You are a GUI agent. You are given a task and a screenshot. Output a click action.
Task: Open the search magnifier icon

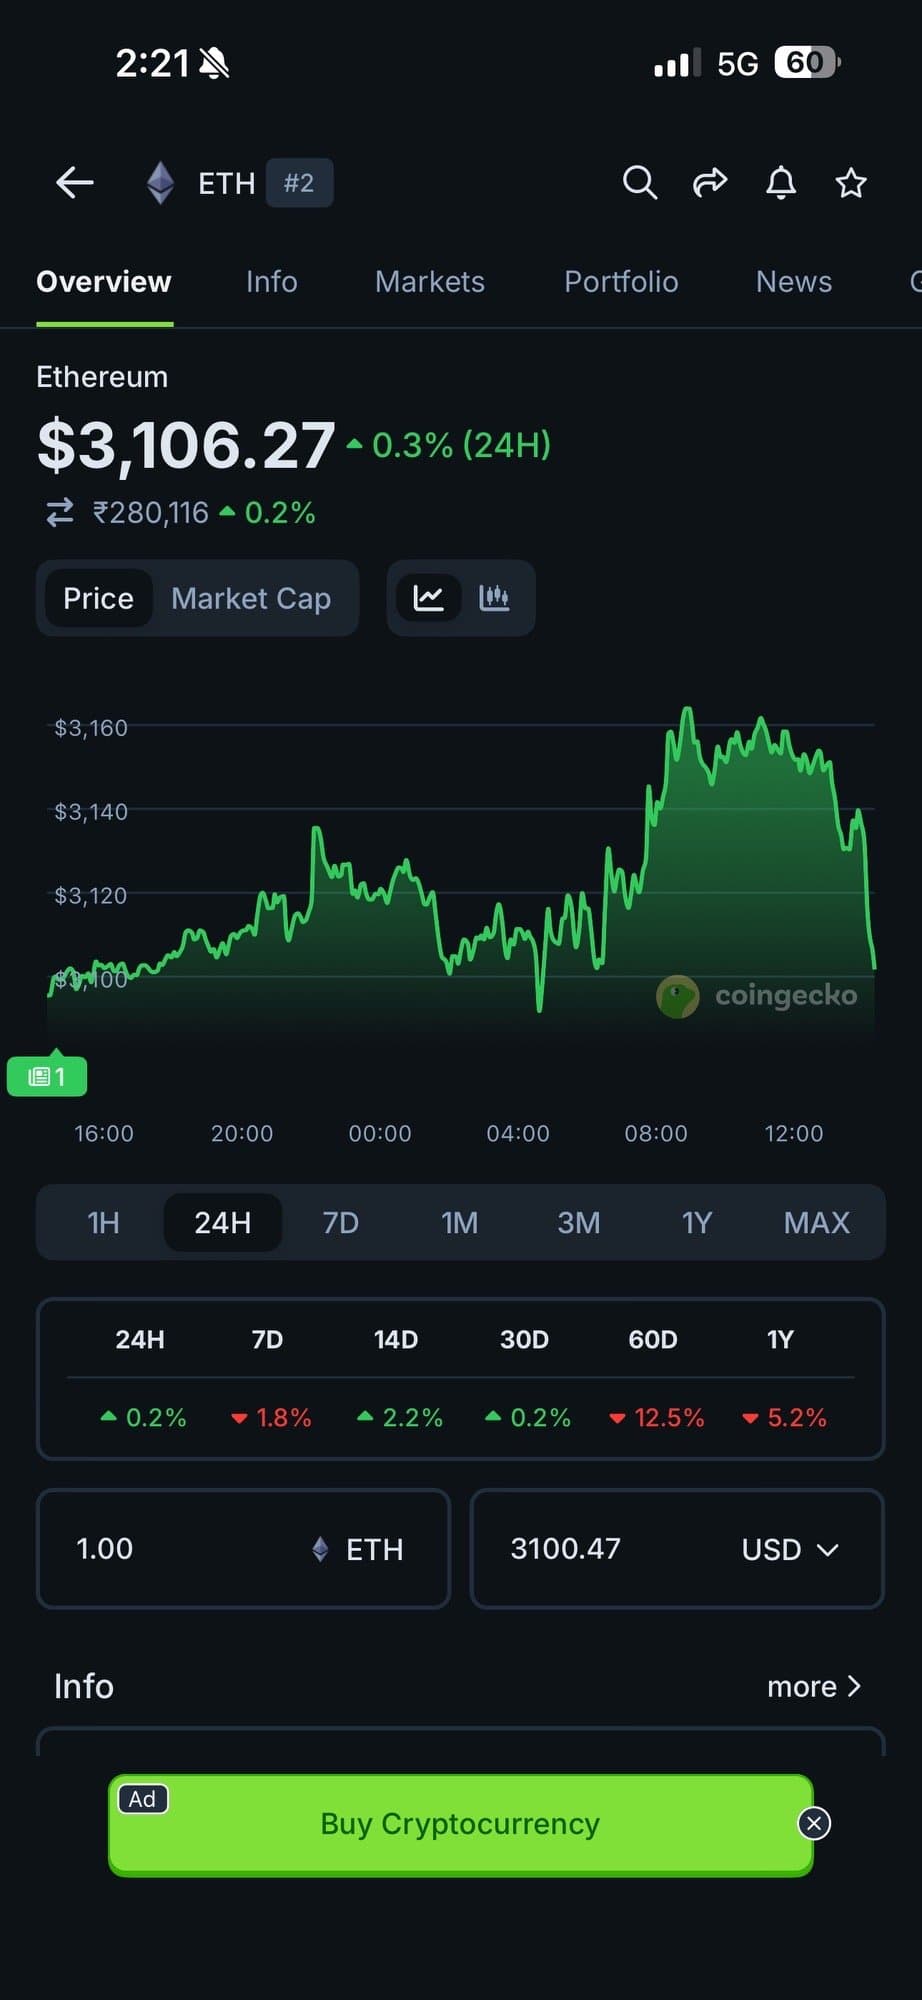(x=640, y=183)
